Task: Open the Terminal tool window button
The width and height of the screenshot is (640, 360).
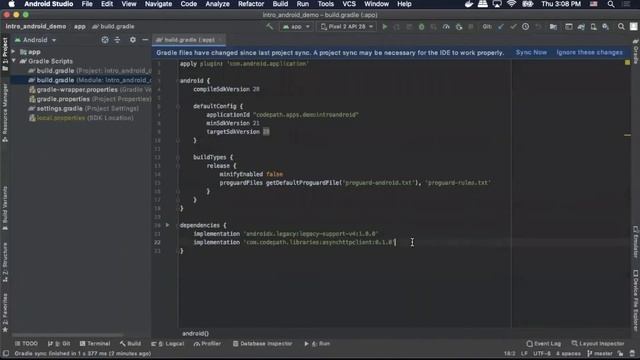Action: pyautogui.click(x=95, y=344)
